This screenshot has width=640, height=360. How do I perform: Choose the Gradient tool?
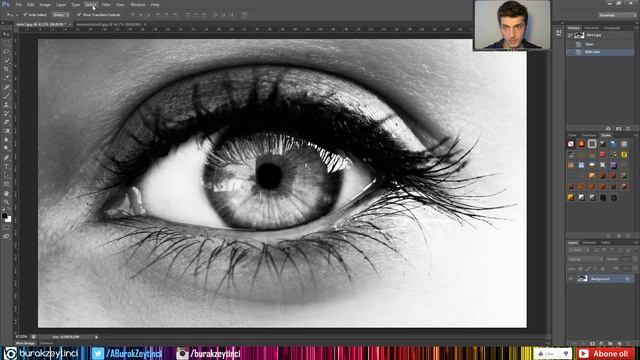tap(6, 131)
